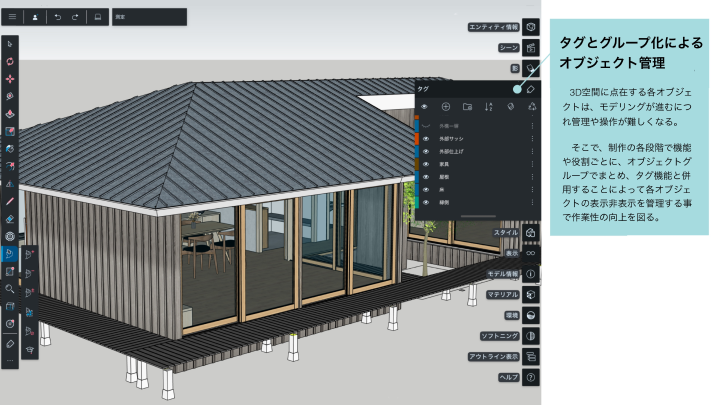Hide the 外部仕上げ tag
This screenshot has width=720, height=405.
click(426, 151)
